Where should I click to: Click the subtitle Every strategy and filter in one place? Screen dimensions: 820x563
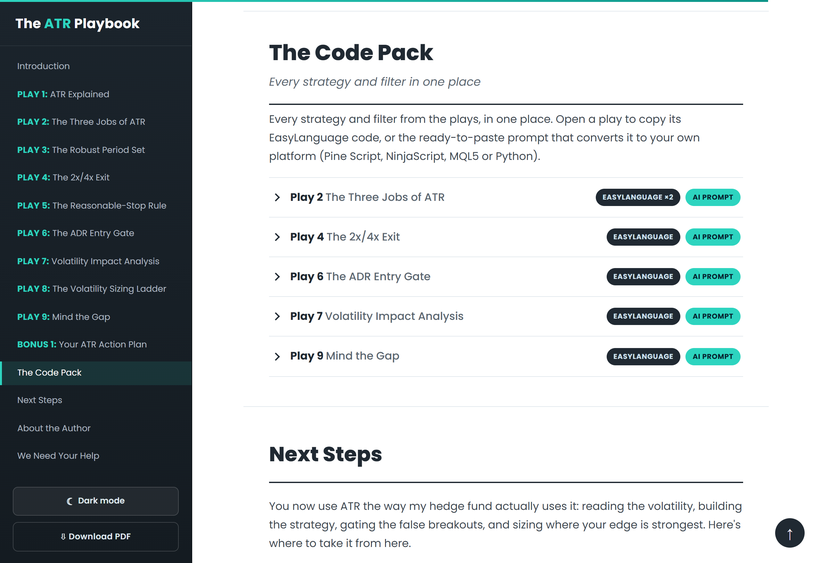[374, 82]
